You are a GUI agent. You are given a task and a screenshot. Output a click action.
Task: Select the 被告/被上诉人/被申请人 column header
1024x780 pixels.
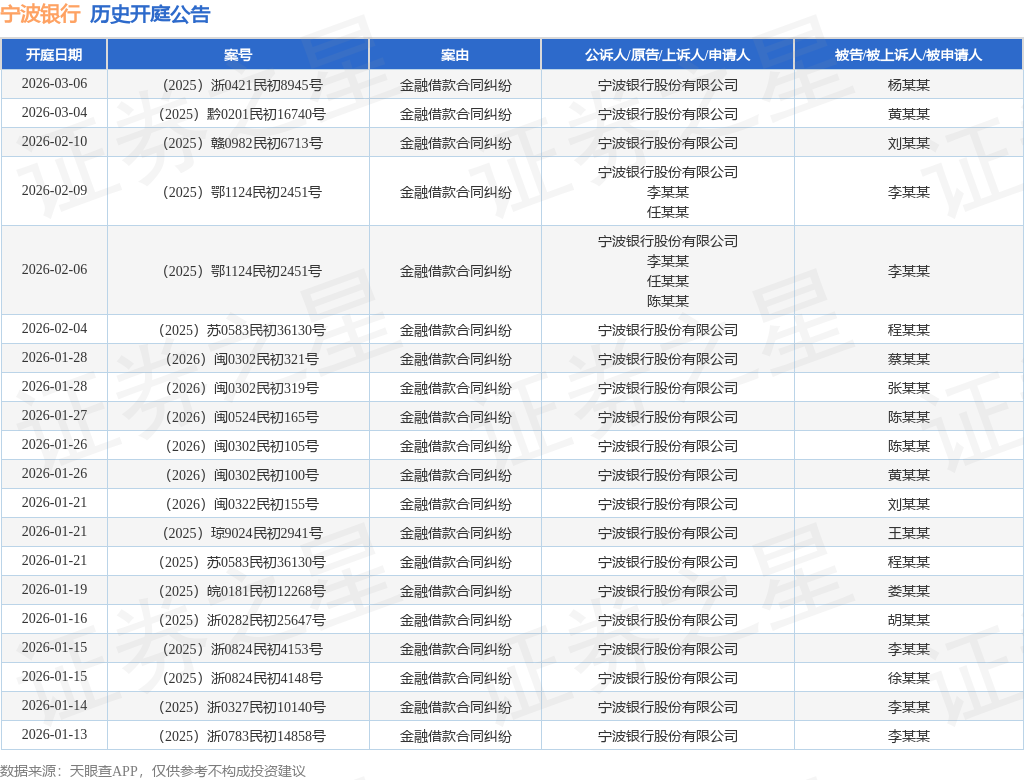point(908,55)
